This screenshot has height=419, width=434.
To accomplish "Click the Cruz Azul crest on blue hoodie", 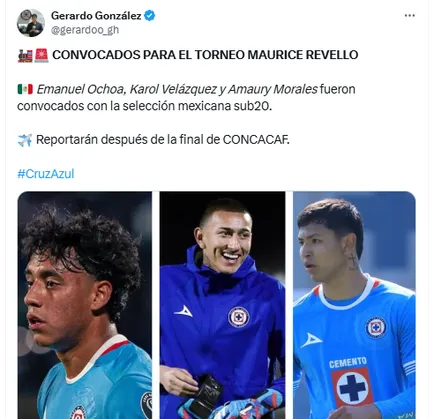I will [239, 317].
